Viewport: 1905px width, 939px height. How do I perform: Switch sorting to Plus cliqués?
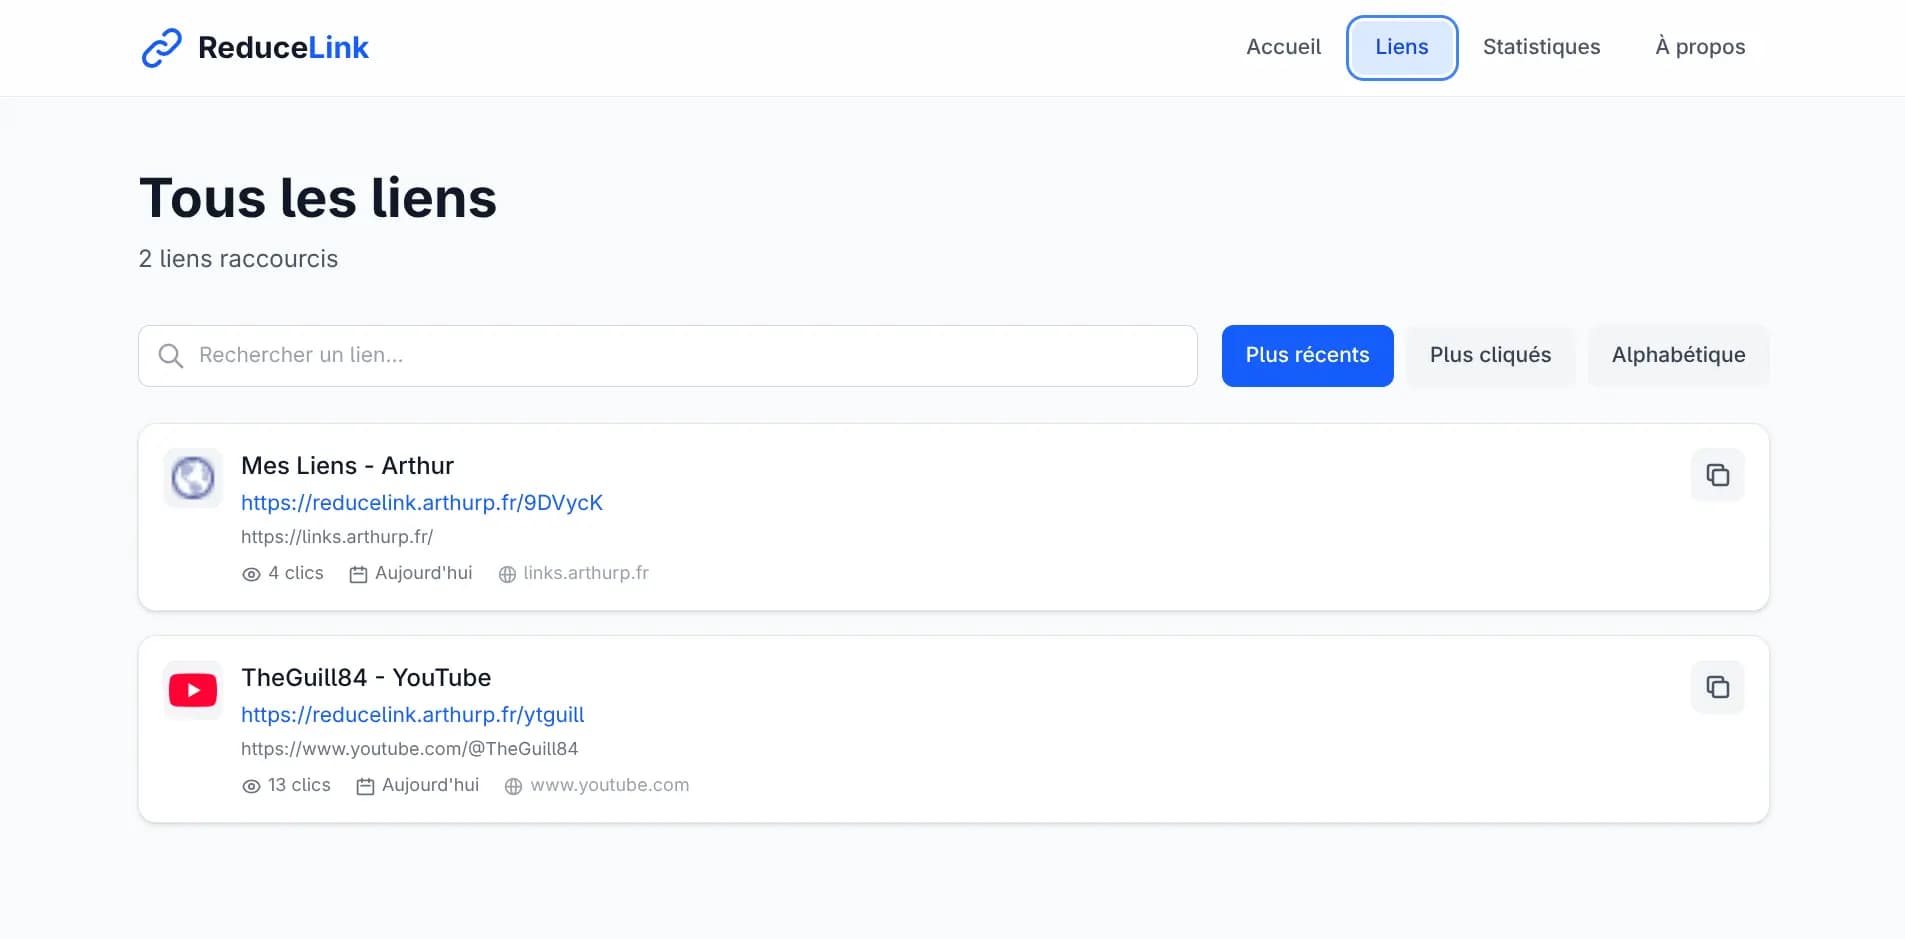1490,355
